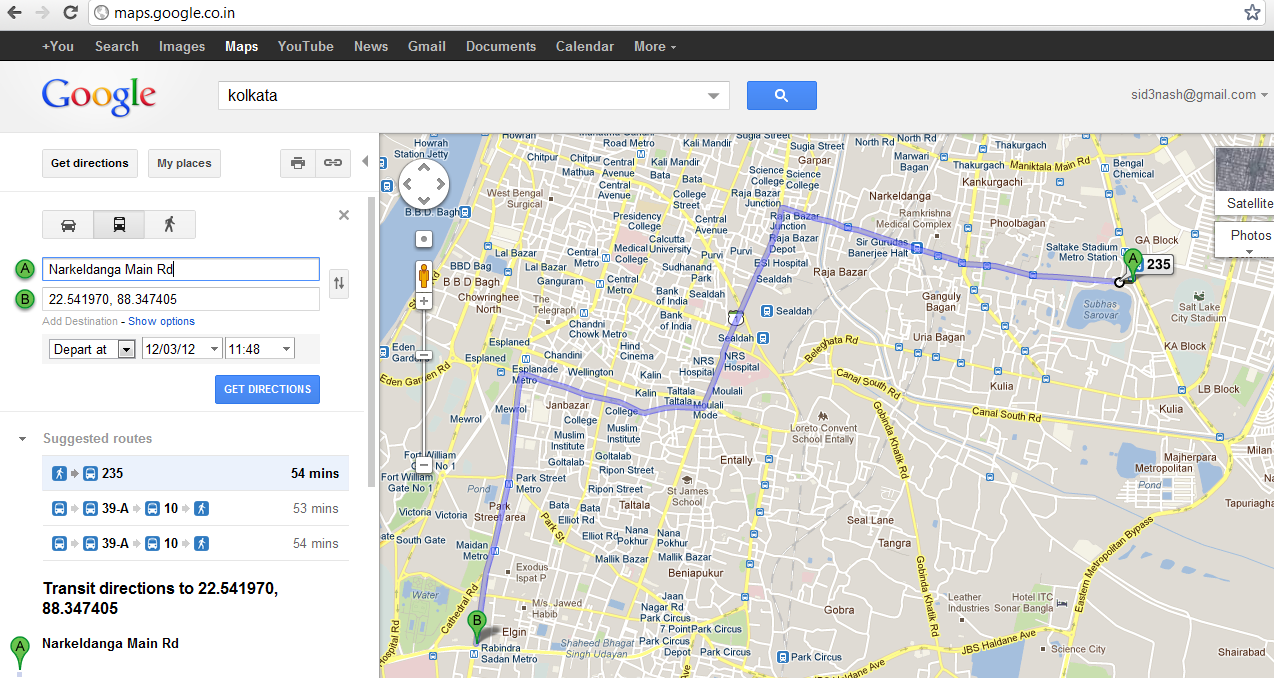Select the 39-A route, 53 mins

click(x=196, y=509)
